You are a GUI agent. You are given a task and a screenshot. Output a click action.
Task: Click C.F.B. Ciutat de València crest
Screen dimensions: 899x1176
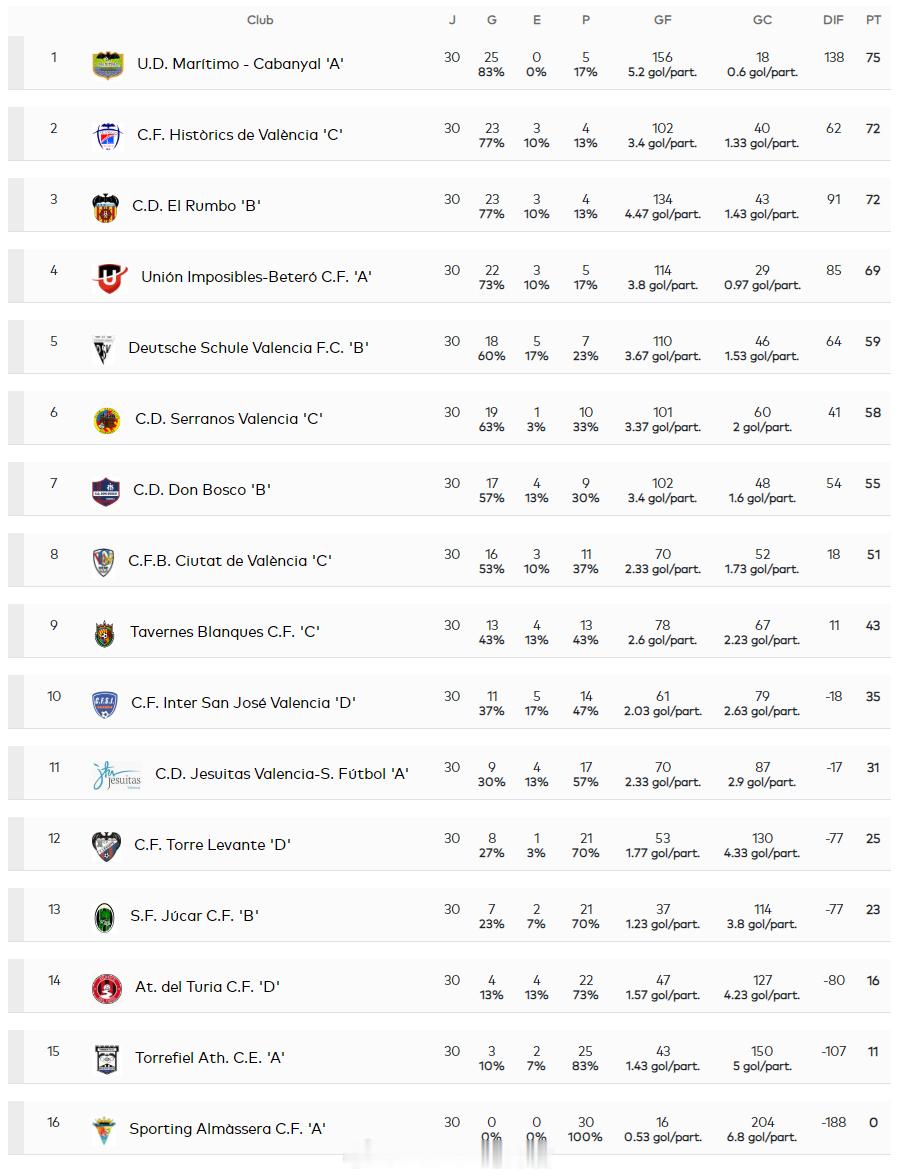pyautogui.click(x=103, y=562)
